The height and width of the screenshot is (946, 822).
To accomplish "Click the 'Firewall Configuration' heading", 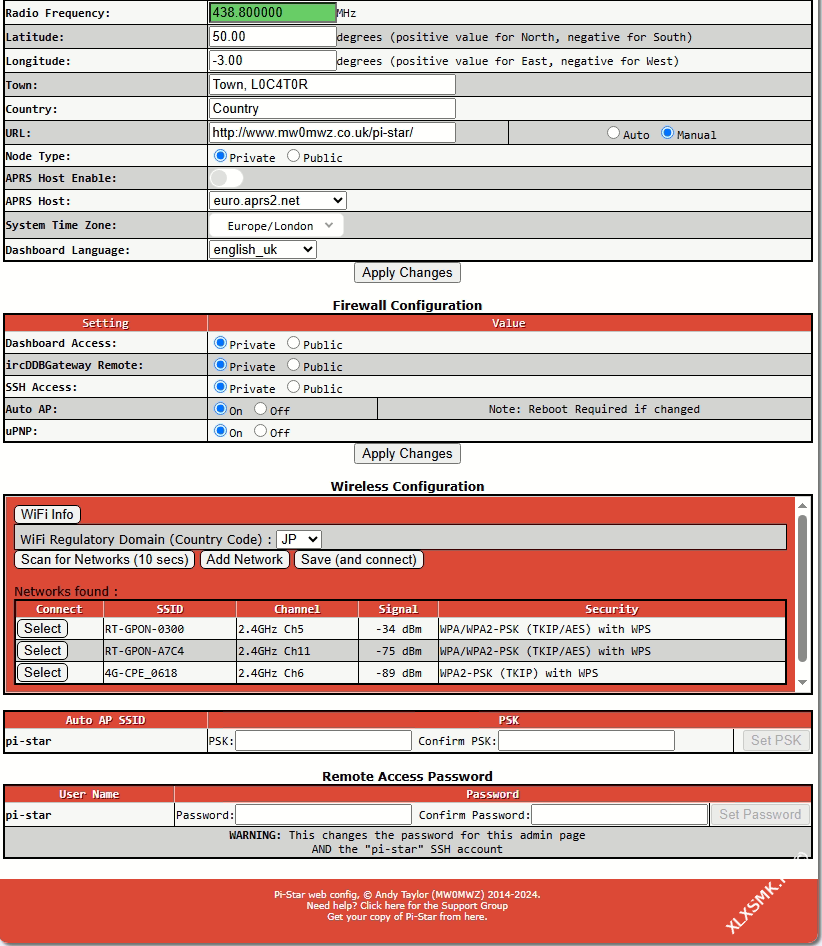I will coord(407,305).
